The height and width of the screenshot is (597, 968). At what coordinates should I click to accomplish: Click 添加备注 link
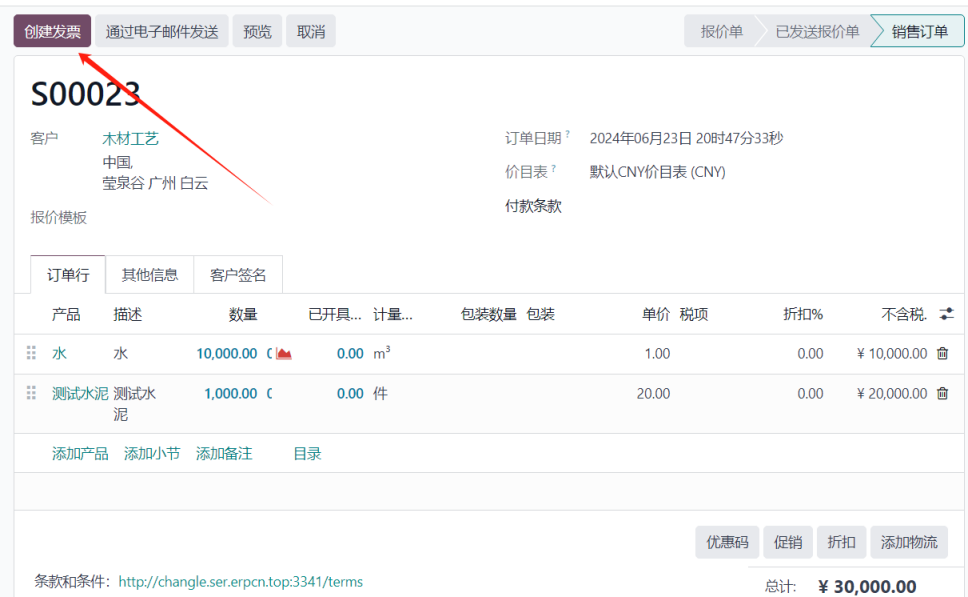223,454
